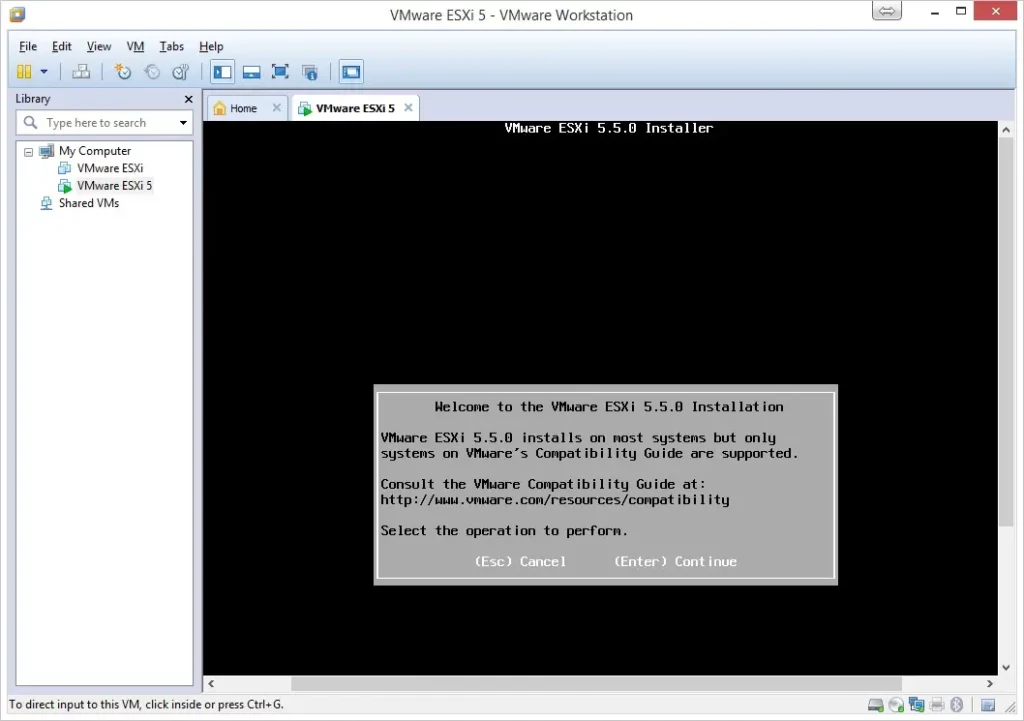The image size is (1024, 721).
Task: Click the hard disk status icon
Action: point(876,705)
